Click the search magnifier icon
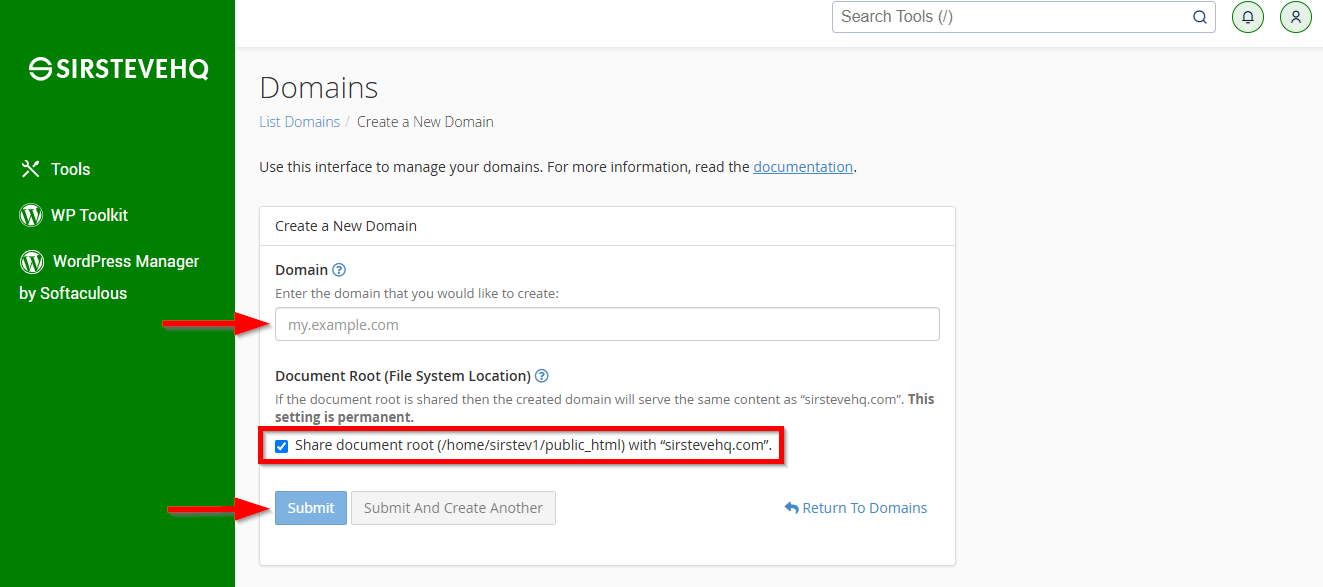This screenshot has width=1323, height=587. tap(1200, 17)
